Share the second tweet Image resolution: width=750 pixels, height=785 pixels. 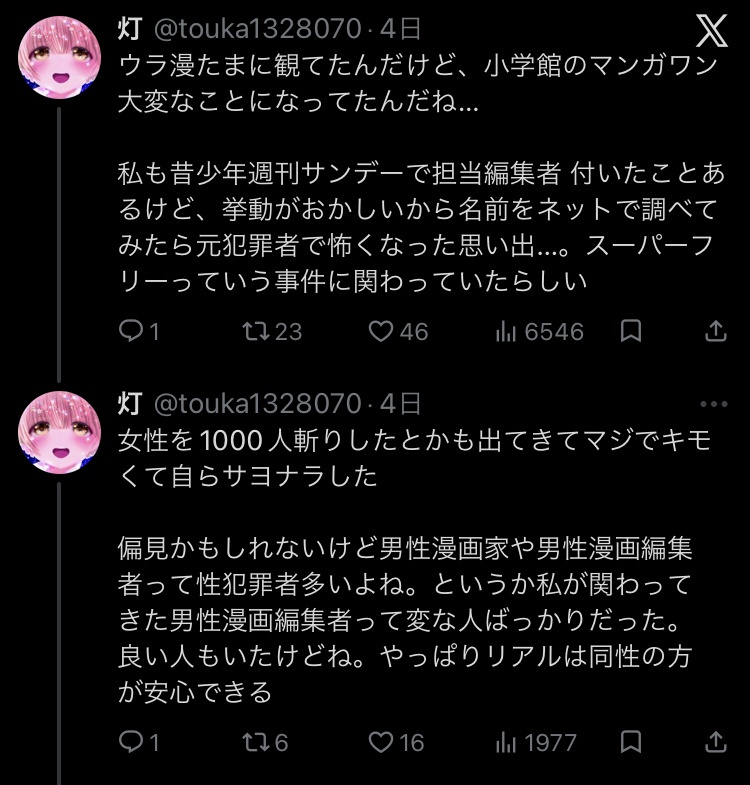point(716,742)
